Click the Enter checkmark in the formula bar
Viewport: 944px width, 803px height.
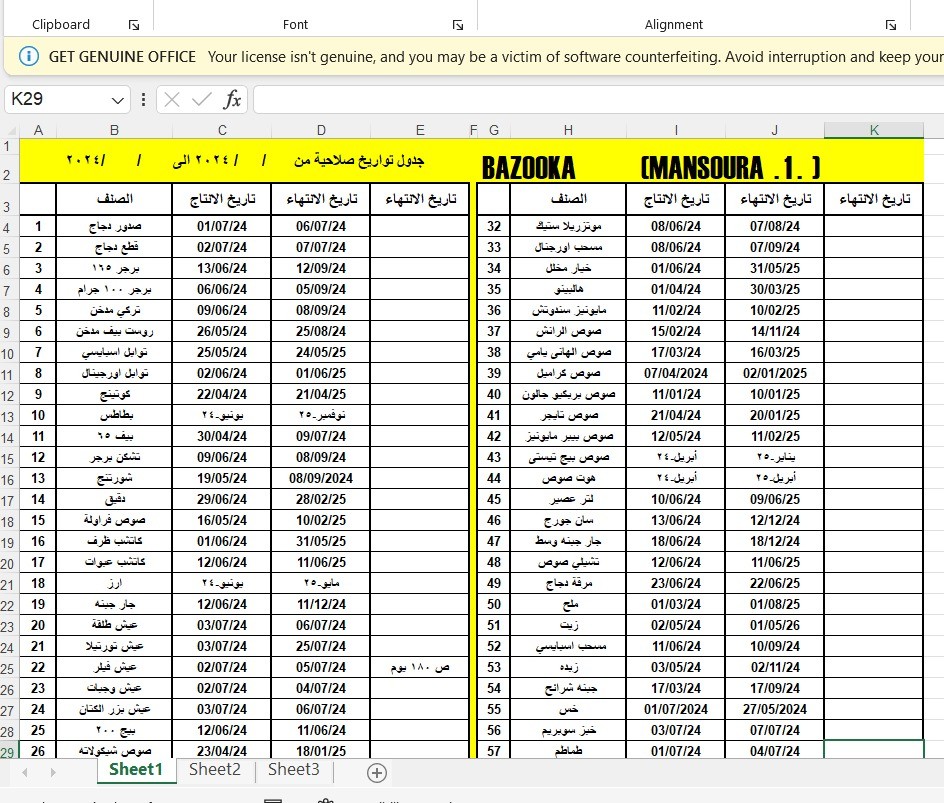pyautogui.click(x=201, y=99)
